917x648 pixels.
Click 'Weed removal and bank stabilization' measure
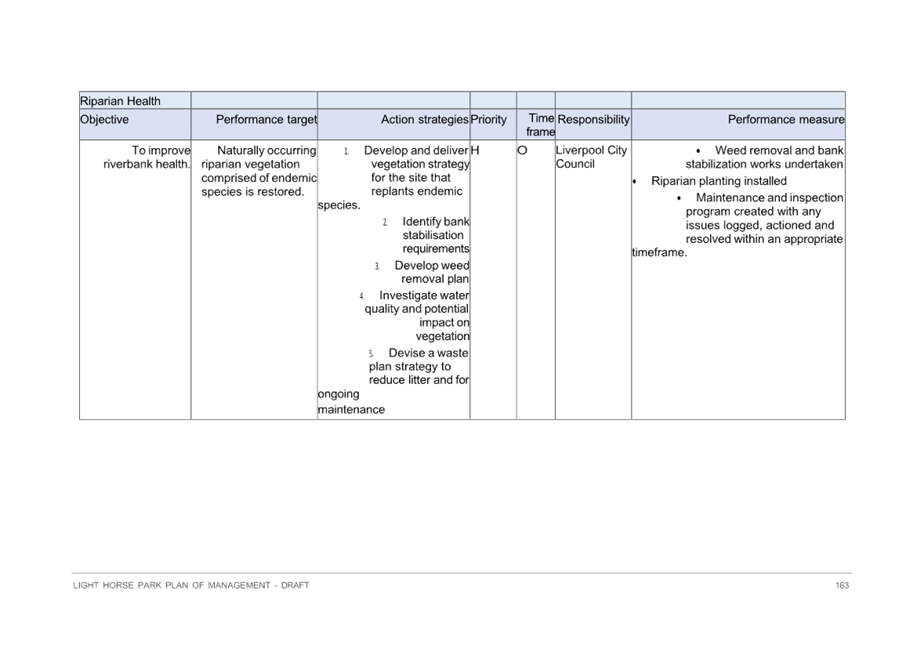tap(764, 157)
